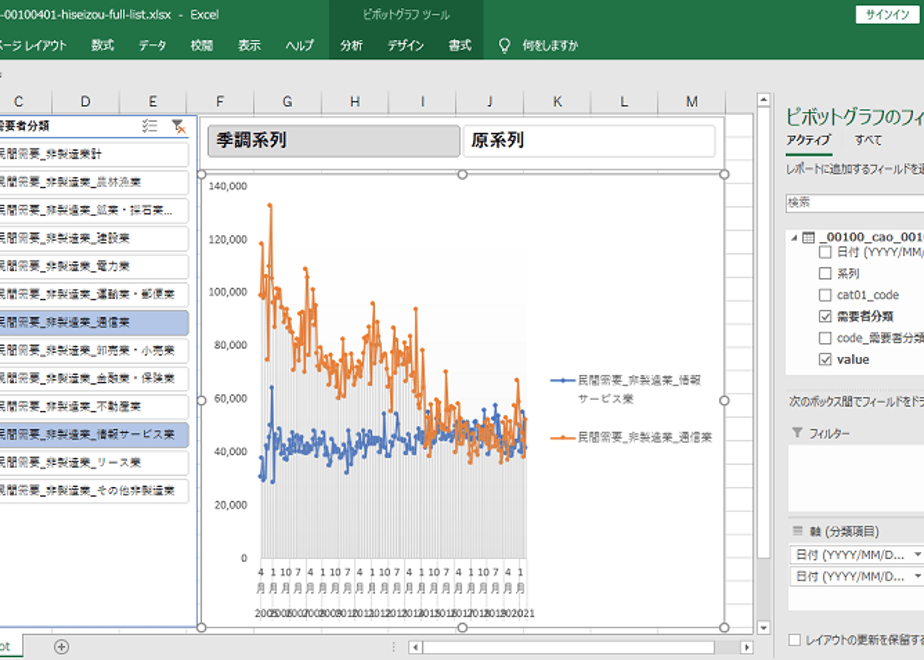Click the orange 通信業 legend entry
This screenshot has height=660, width=924.
click(631, 437)
